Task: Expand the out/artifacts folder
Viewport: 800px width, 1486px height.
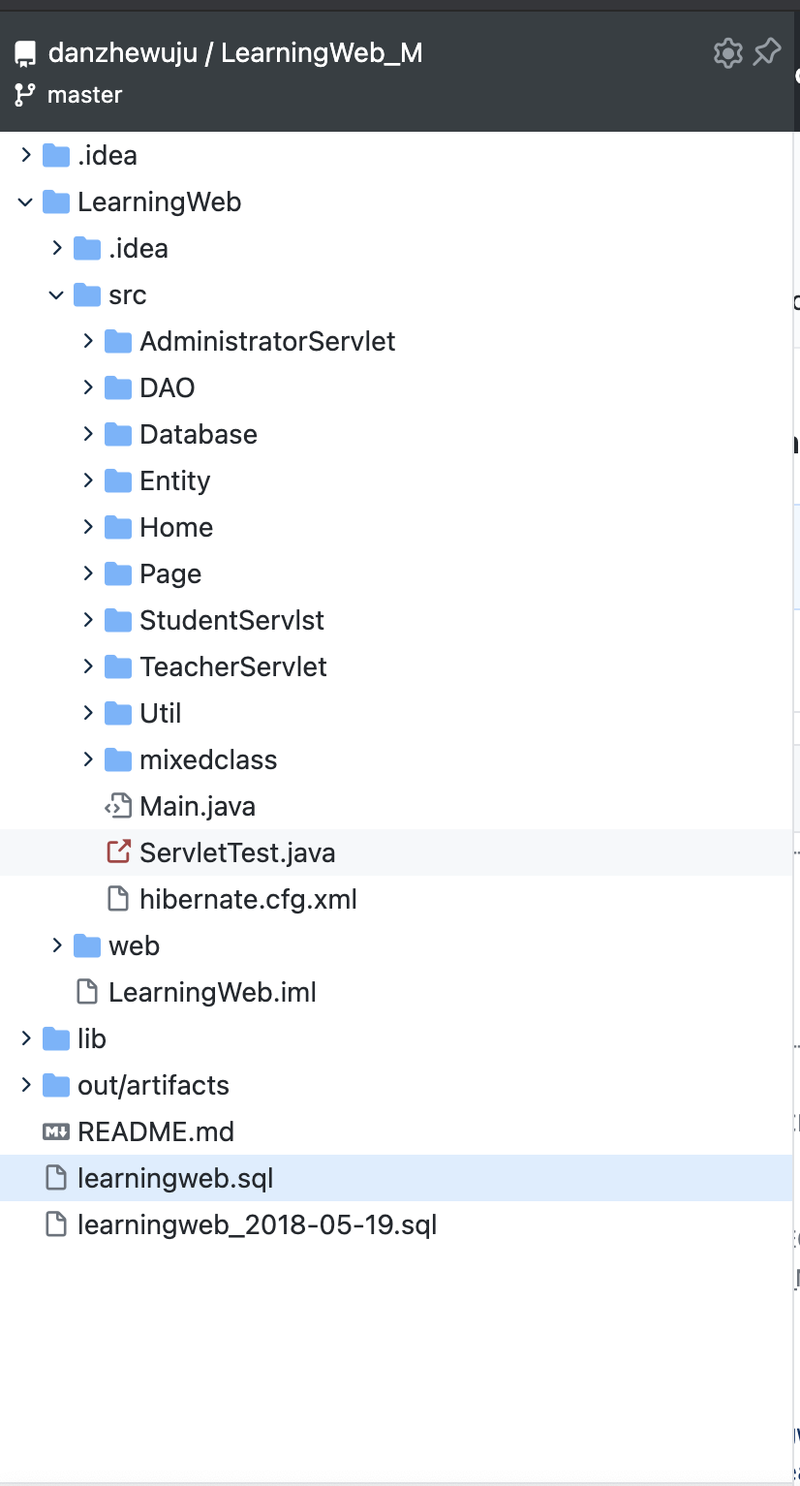Action: click(25, 1086)
